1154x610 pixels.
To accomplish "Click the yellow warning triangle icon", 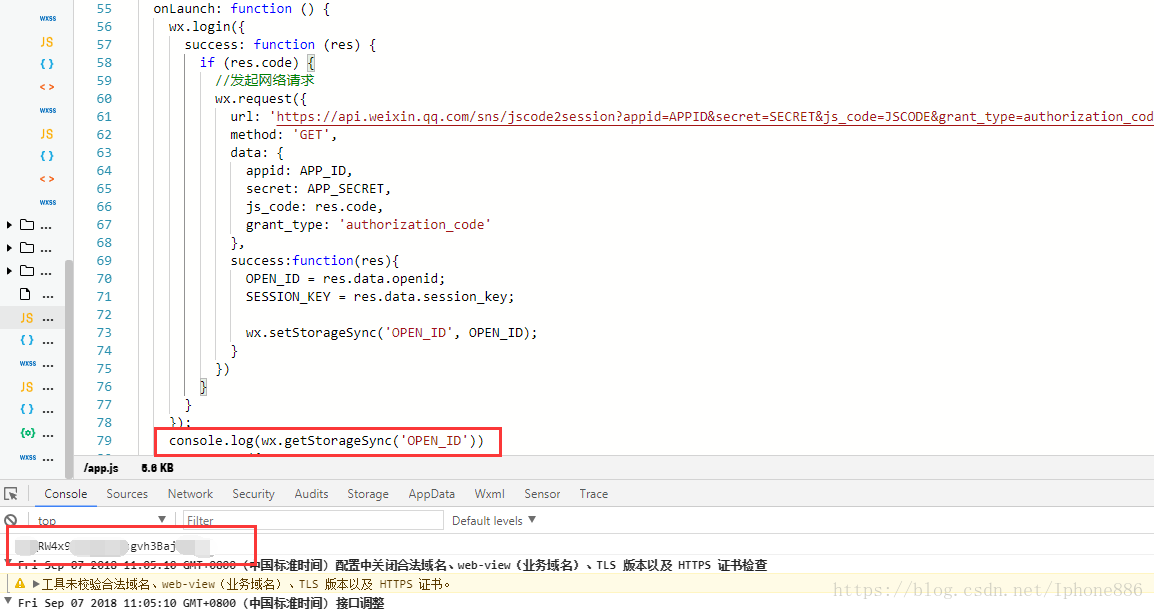I will (x=20, y=584).
